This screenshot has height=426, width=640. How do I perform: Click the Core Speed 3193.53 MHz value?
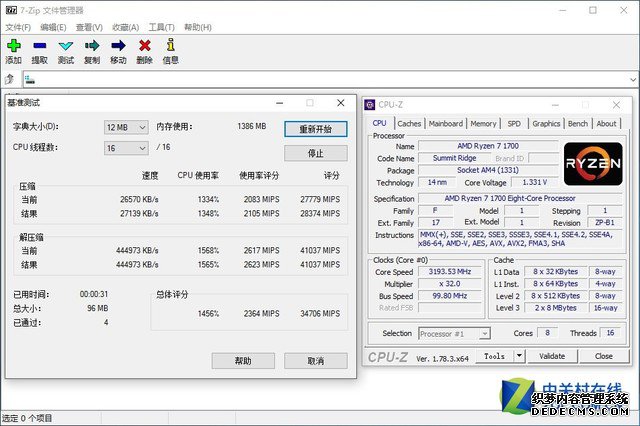[x=449, y=271]
